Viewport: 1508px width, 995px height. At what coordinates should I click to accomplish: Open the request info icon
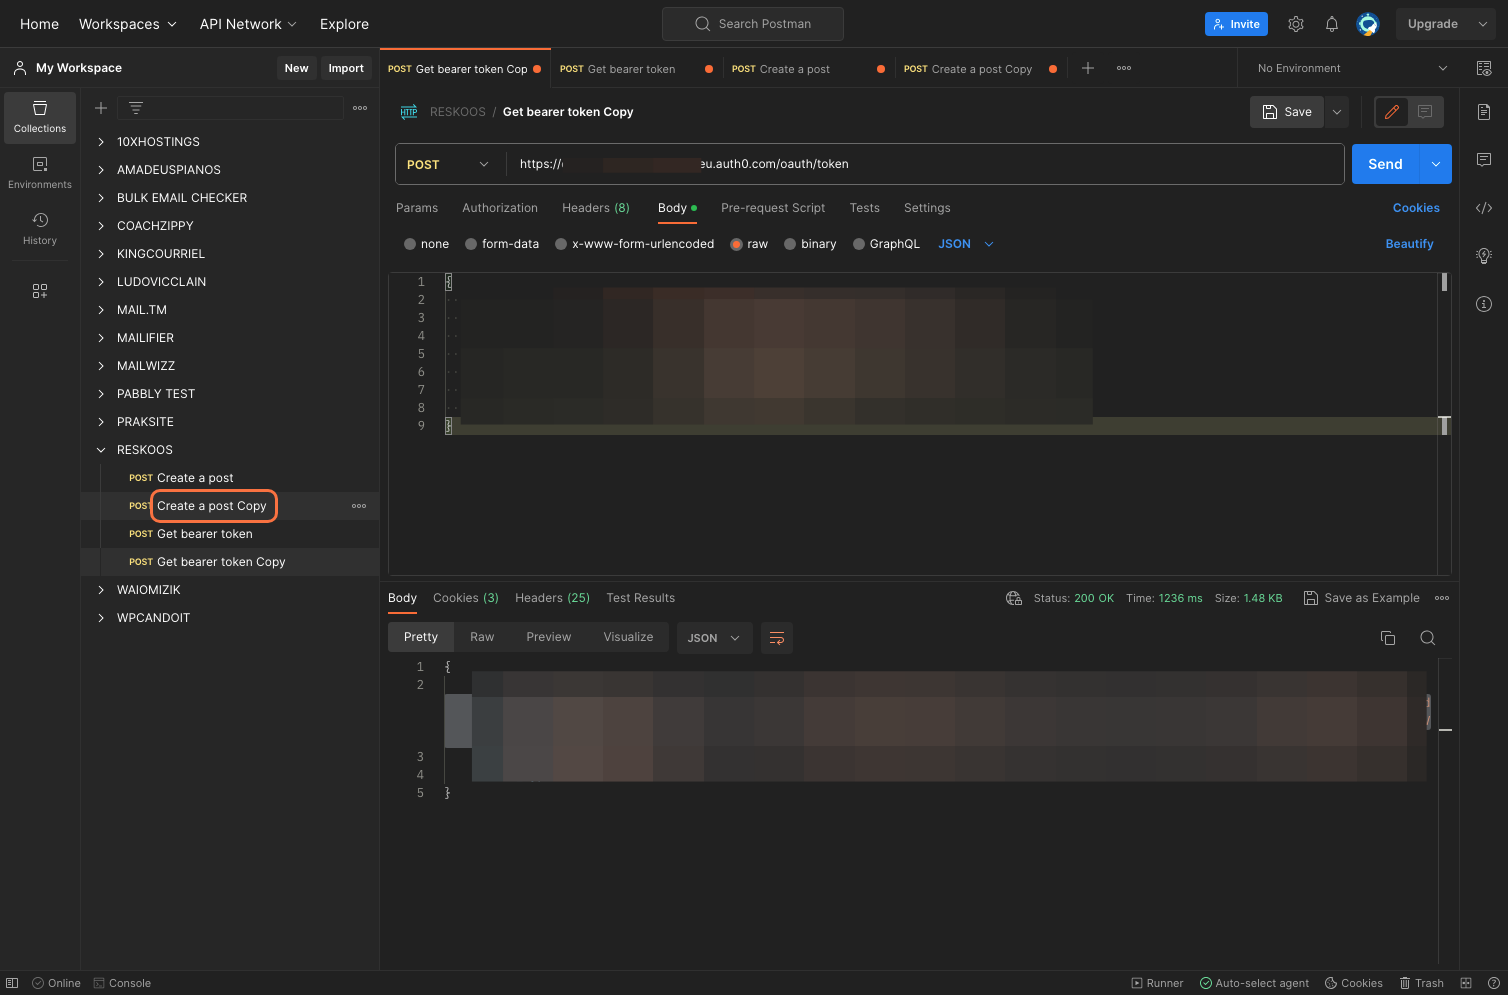[1484, 304]
